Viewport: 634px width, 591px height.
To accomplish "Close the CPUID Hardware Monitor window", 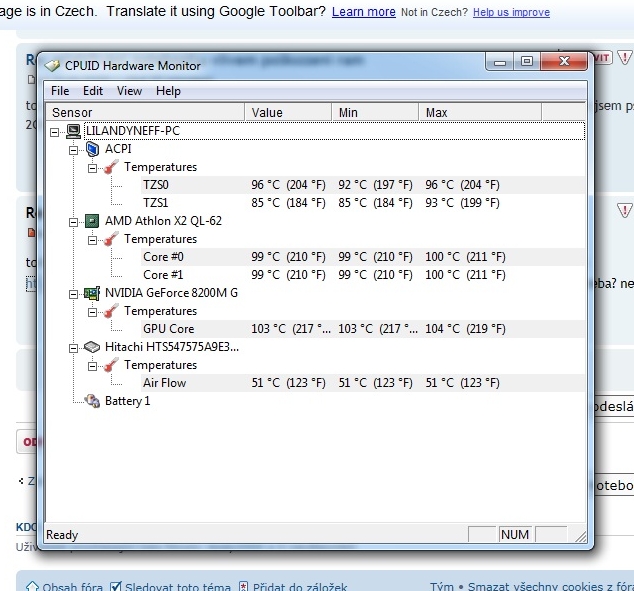I will pos(564,62).
